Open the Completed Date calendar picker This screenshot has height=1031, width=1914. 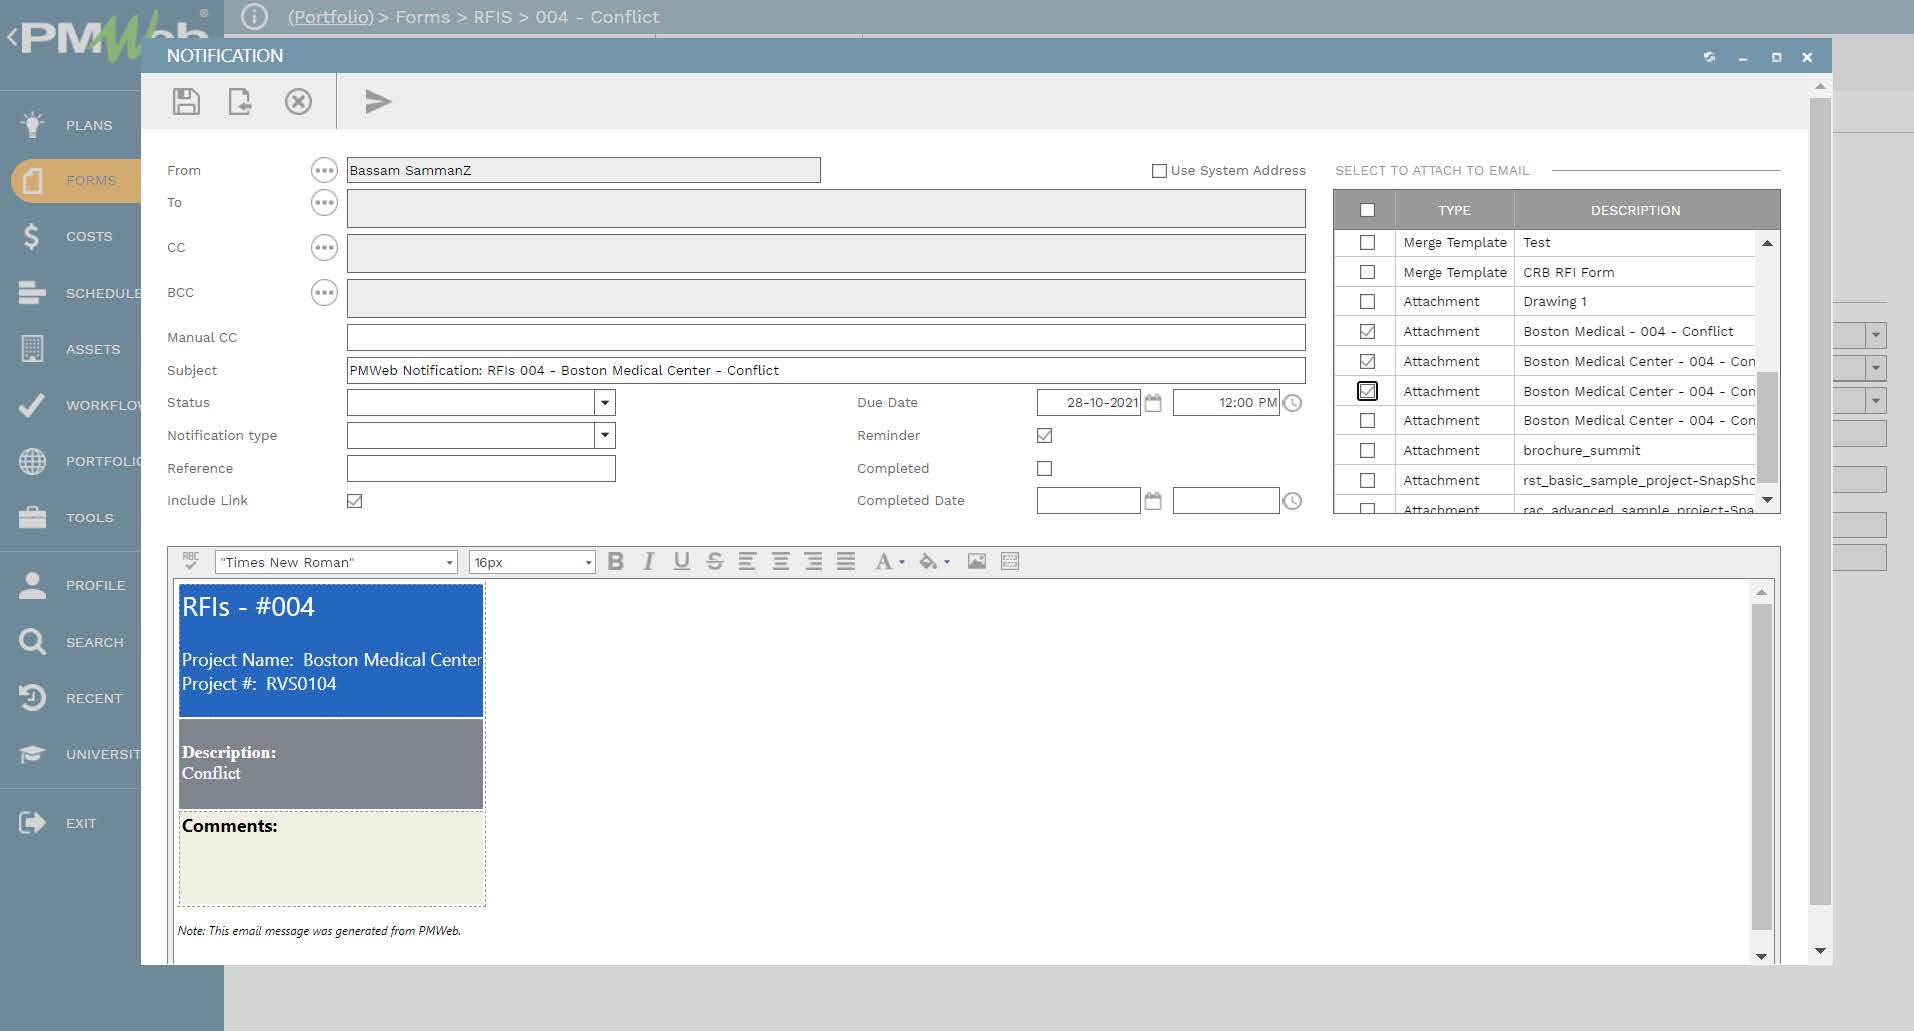click(x=1153, y=501)
